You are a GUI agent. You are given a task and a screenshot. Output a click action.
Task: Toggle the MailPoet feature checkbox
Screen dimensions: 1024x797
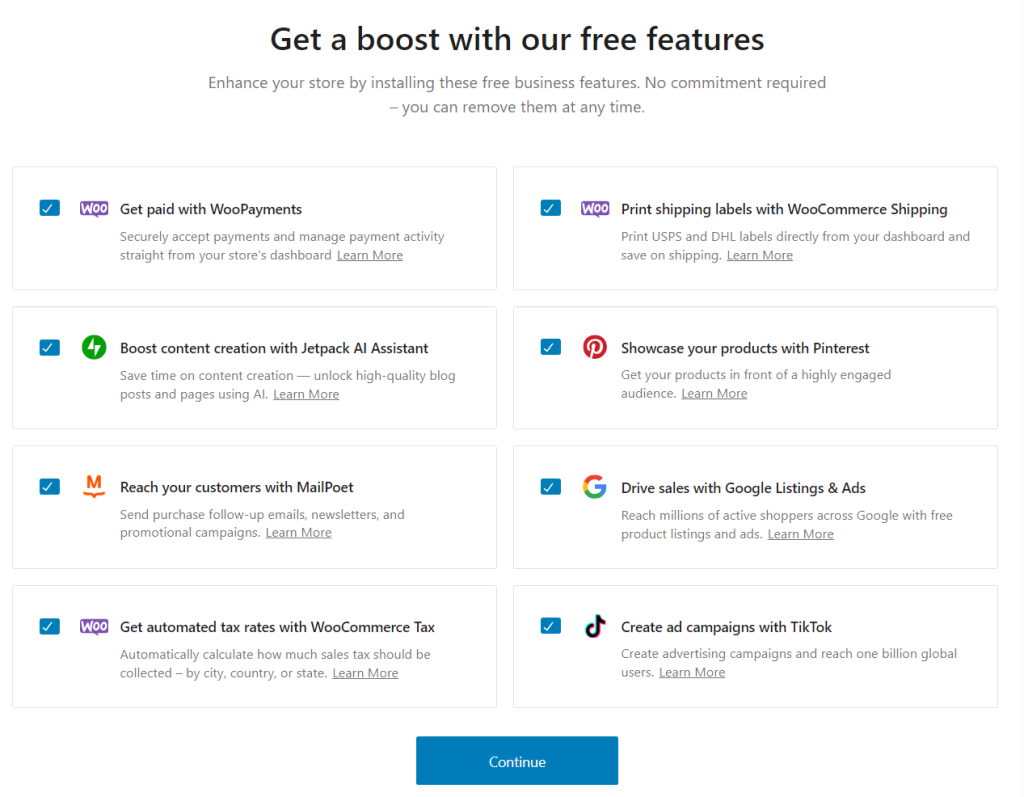tap(49, 486)
